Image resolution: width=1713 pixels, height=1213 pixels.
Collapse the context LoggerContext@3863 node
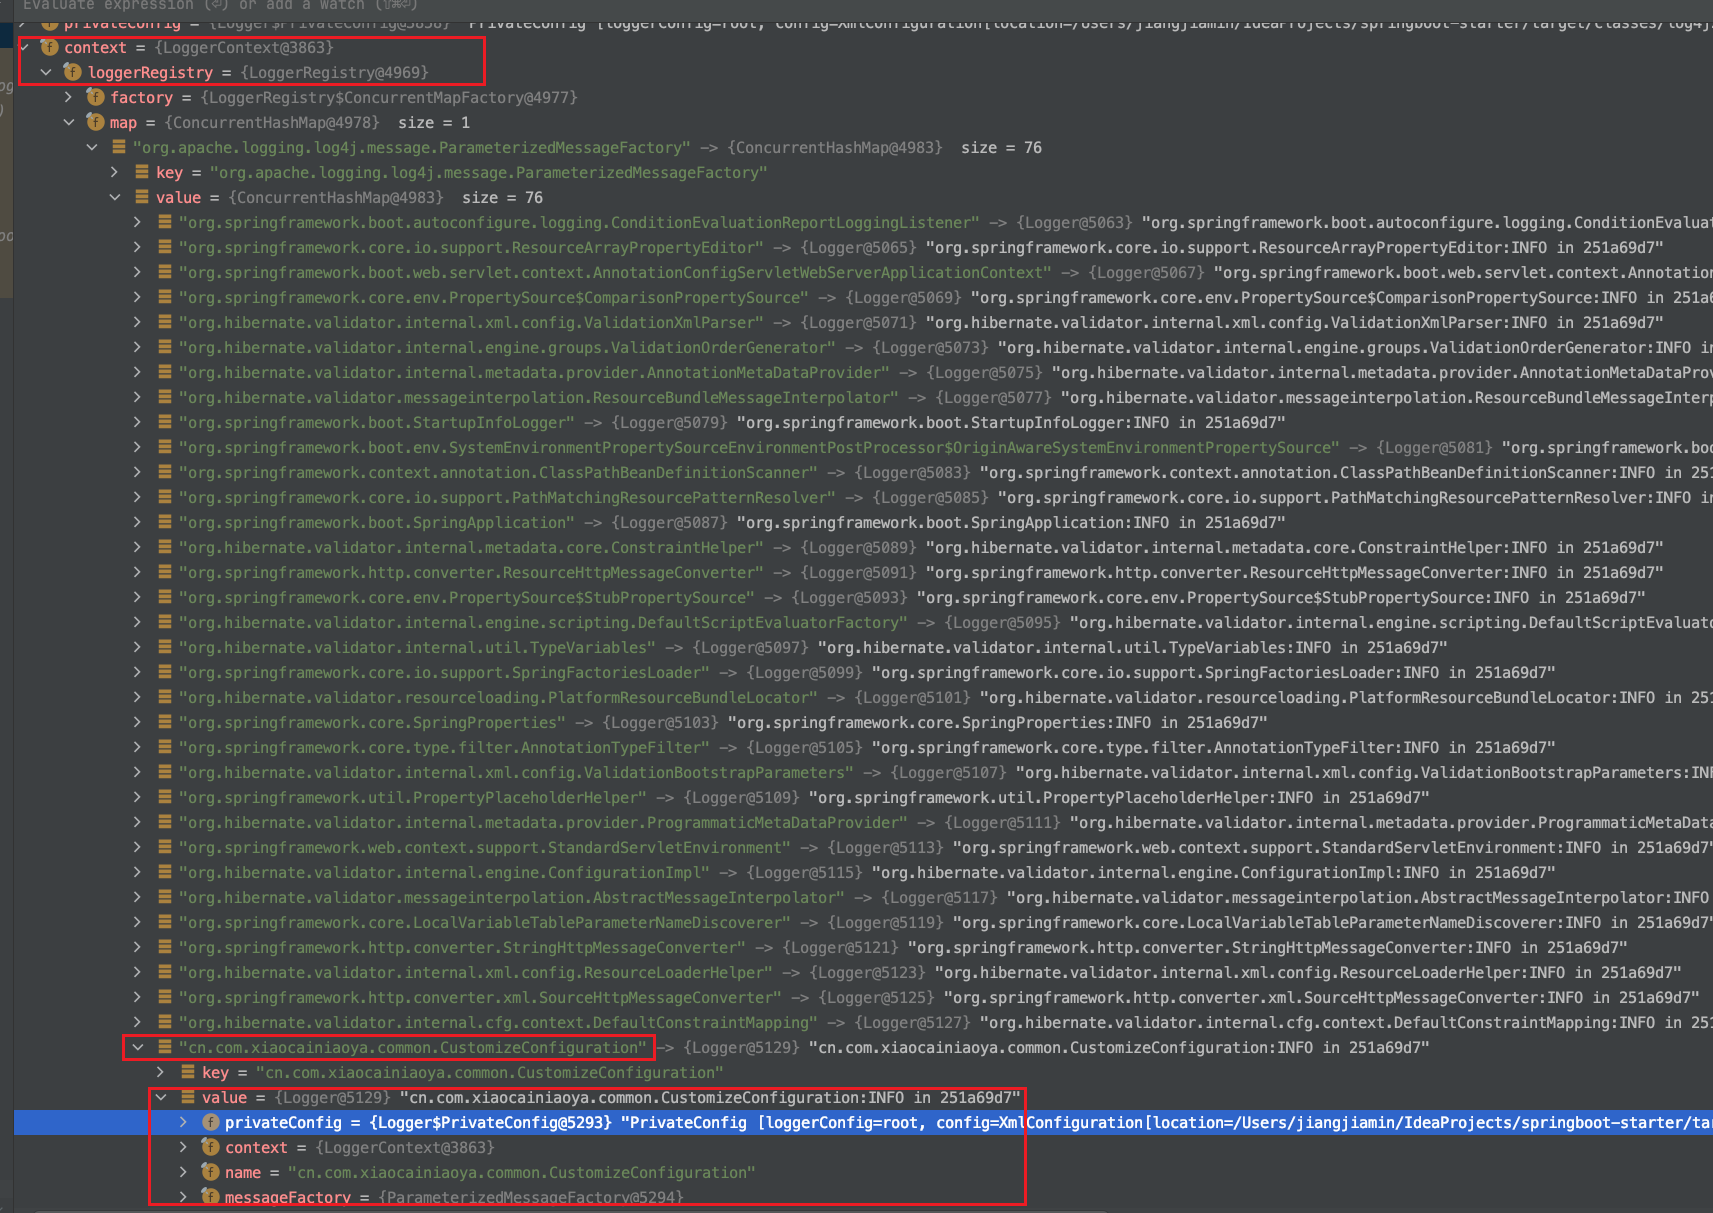coord(24,47)
